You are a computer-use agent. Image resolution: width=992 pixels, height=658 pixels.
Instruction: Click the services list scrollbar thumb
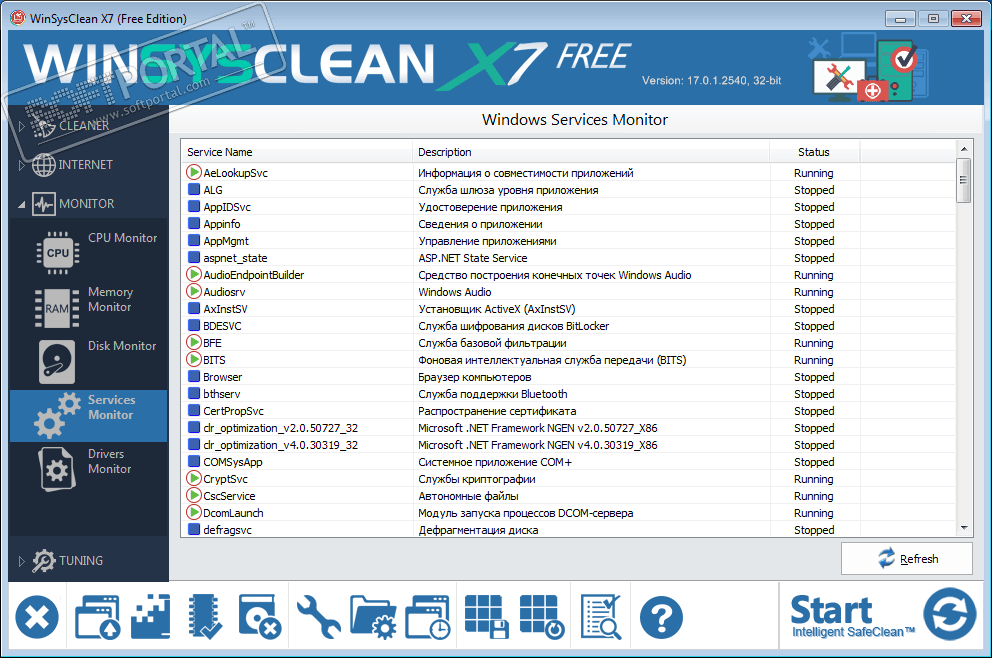click(x=964, y=180)
